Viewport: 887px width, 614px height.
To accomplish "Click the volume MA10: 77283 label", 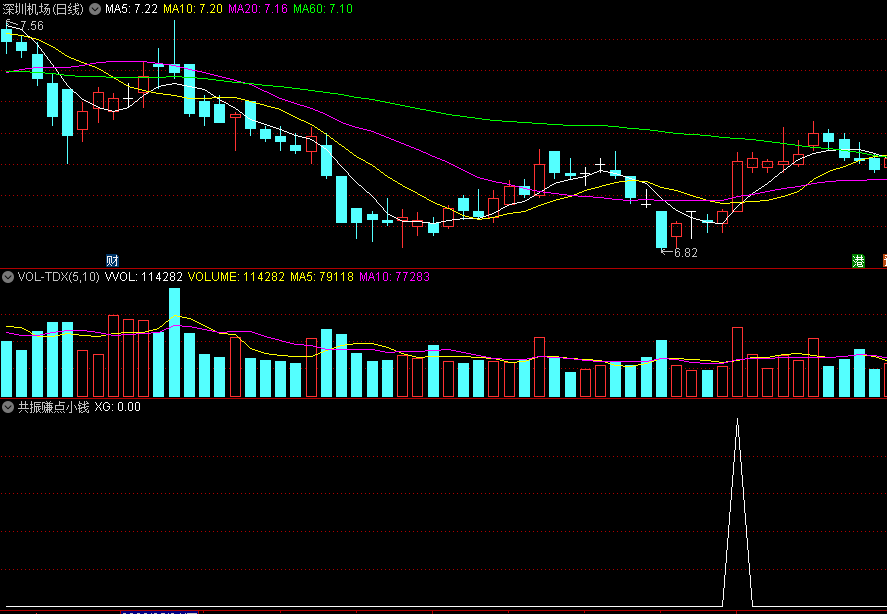I will (x=394, y=277).
